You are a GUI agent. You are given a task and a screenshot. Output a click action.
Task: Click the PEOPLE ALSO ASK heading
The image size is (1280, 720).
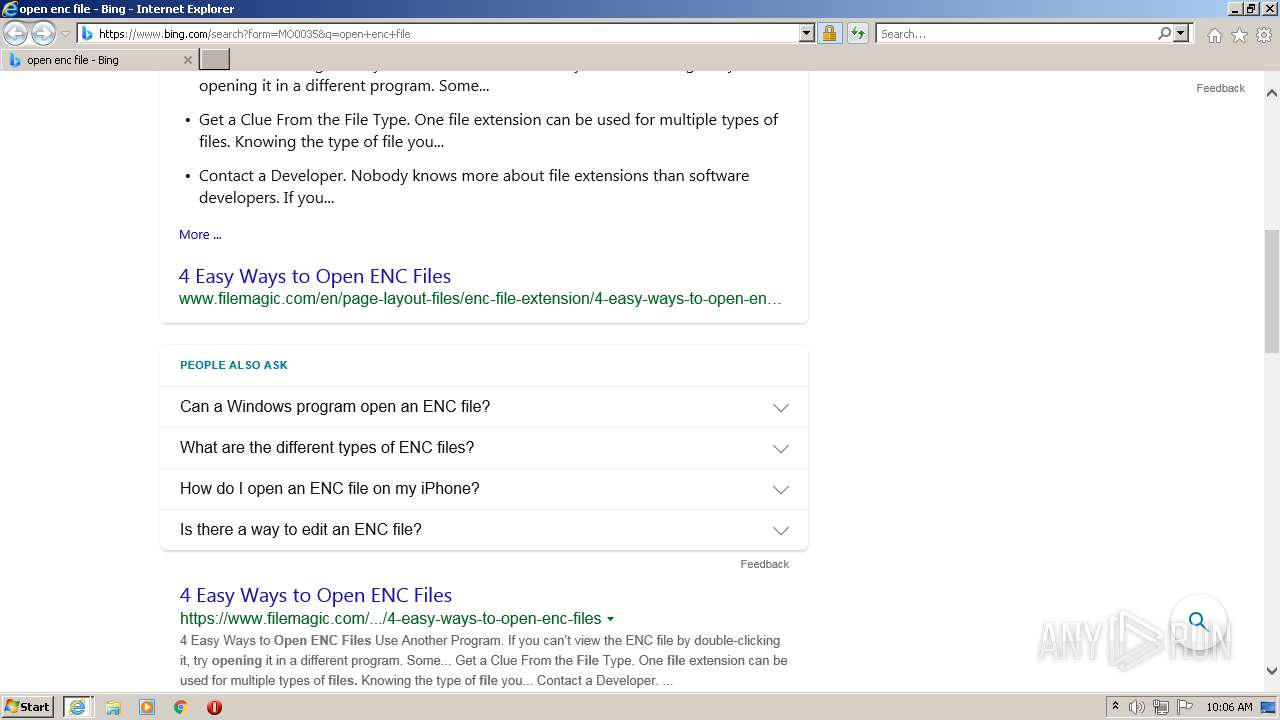(234, 365)
